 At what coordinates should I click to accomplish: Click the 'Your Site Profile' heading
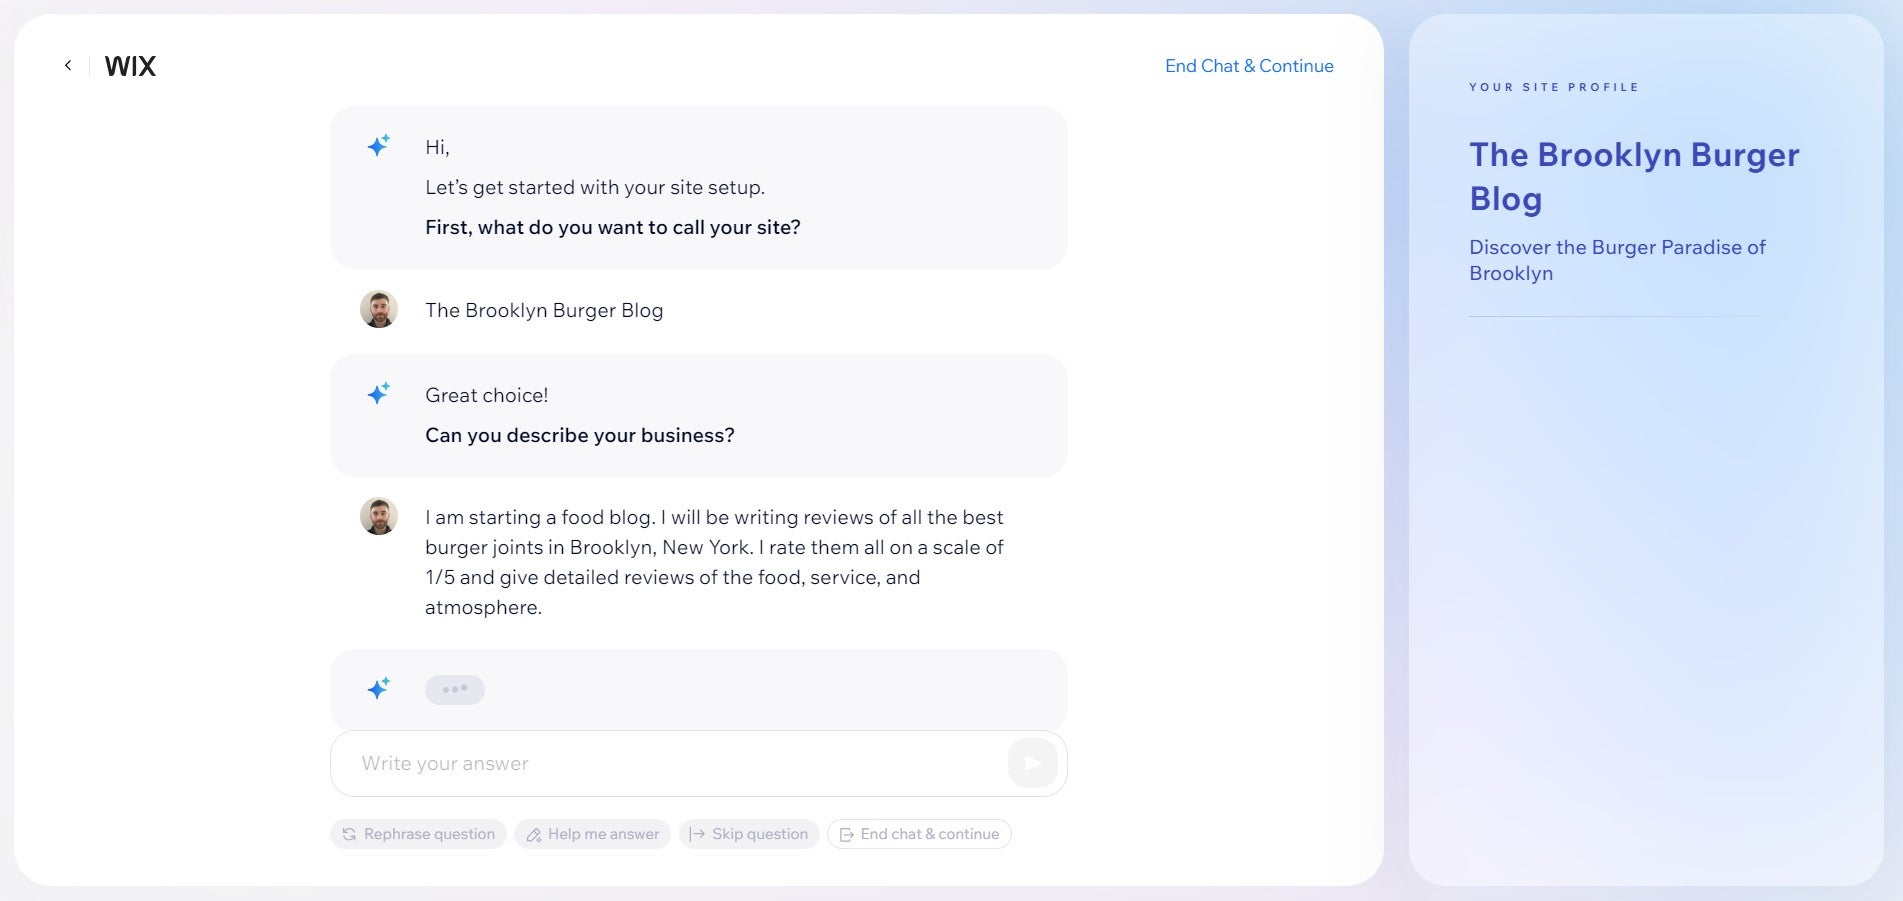click(1553, 88)
